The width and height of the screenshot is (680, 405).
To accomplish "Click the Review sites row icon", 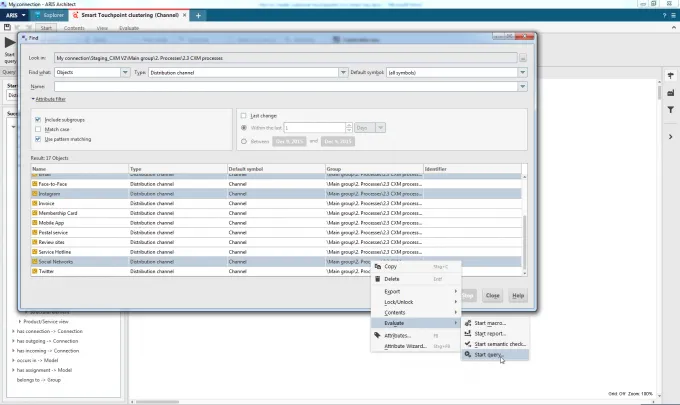I will pos(35,242).
